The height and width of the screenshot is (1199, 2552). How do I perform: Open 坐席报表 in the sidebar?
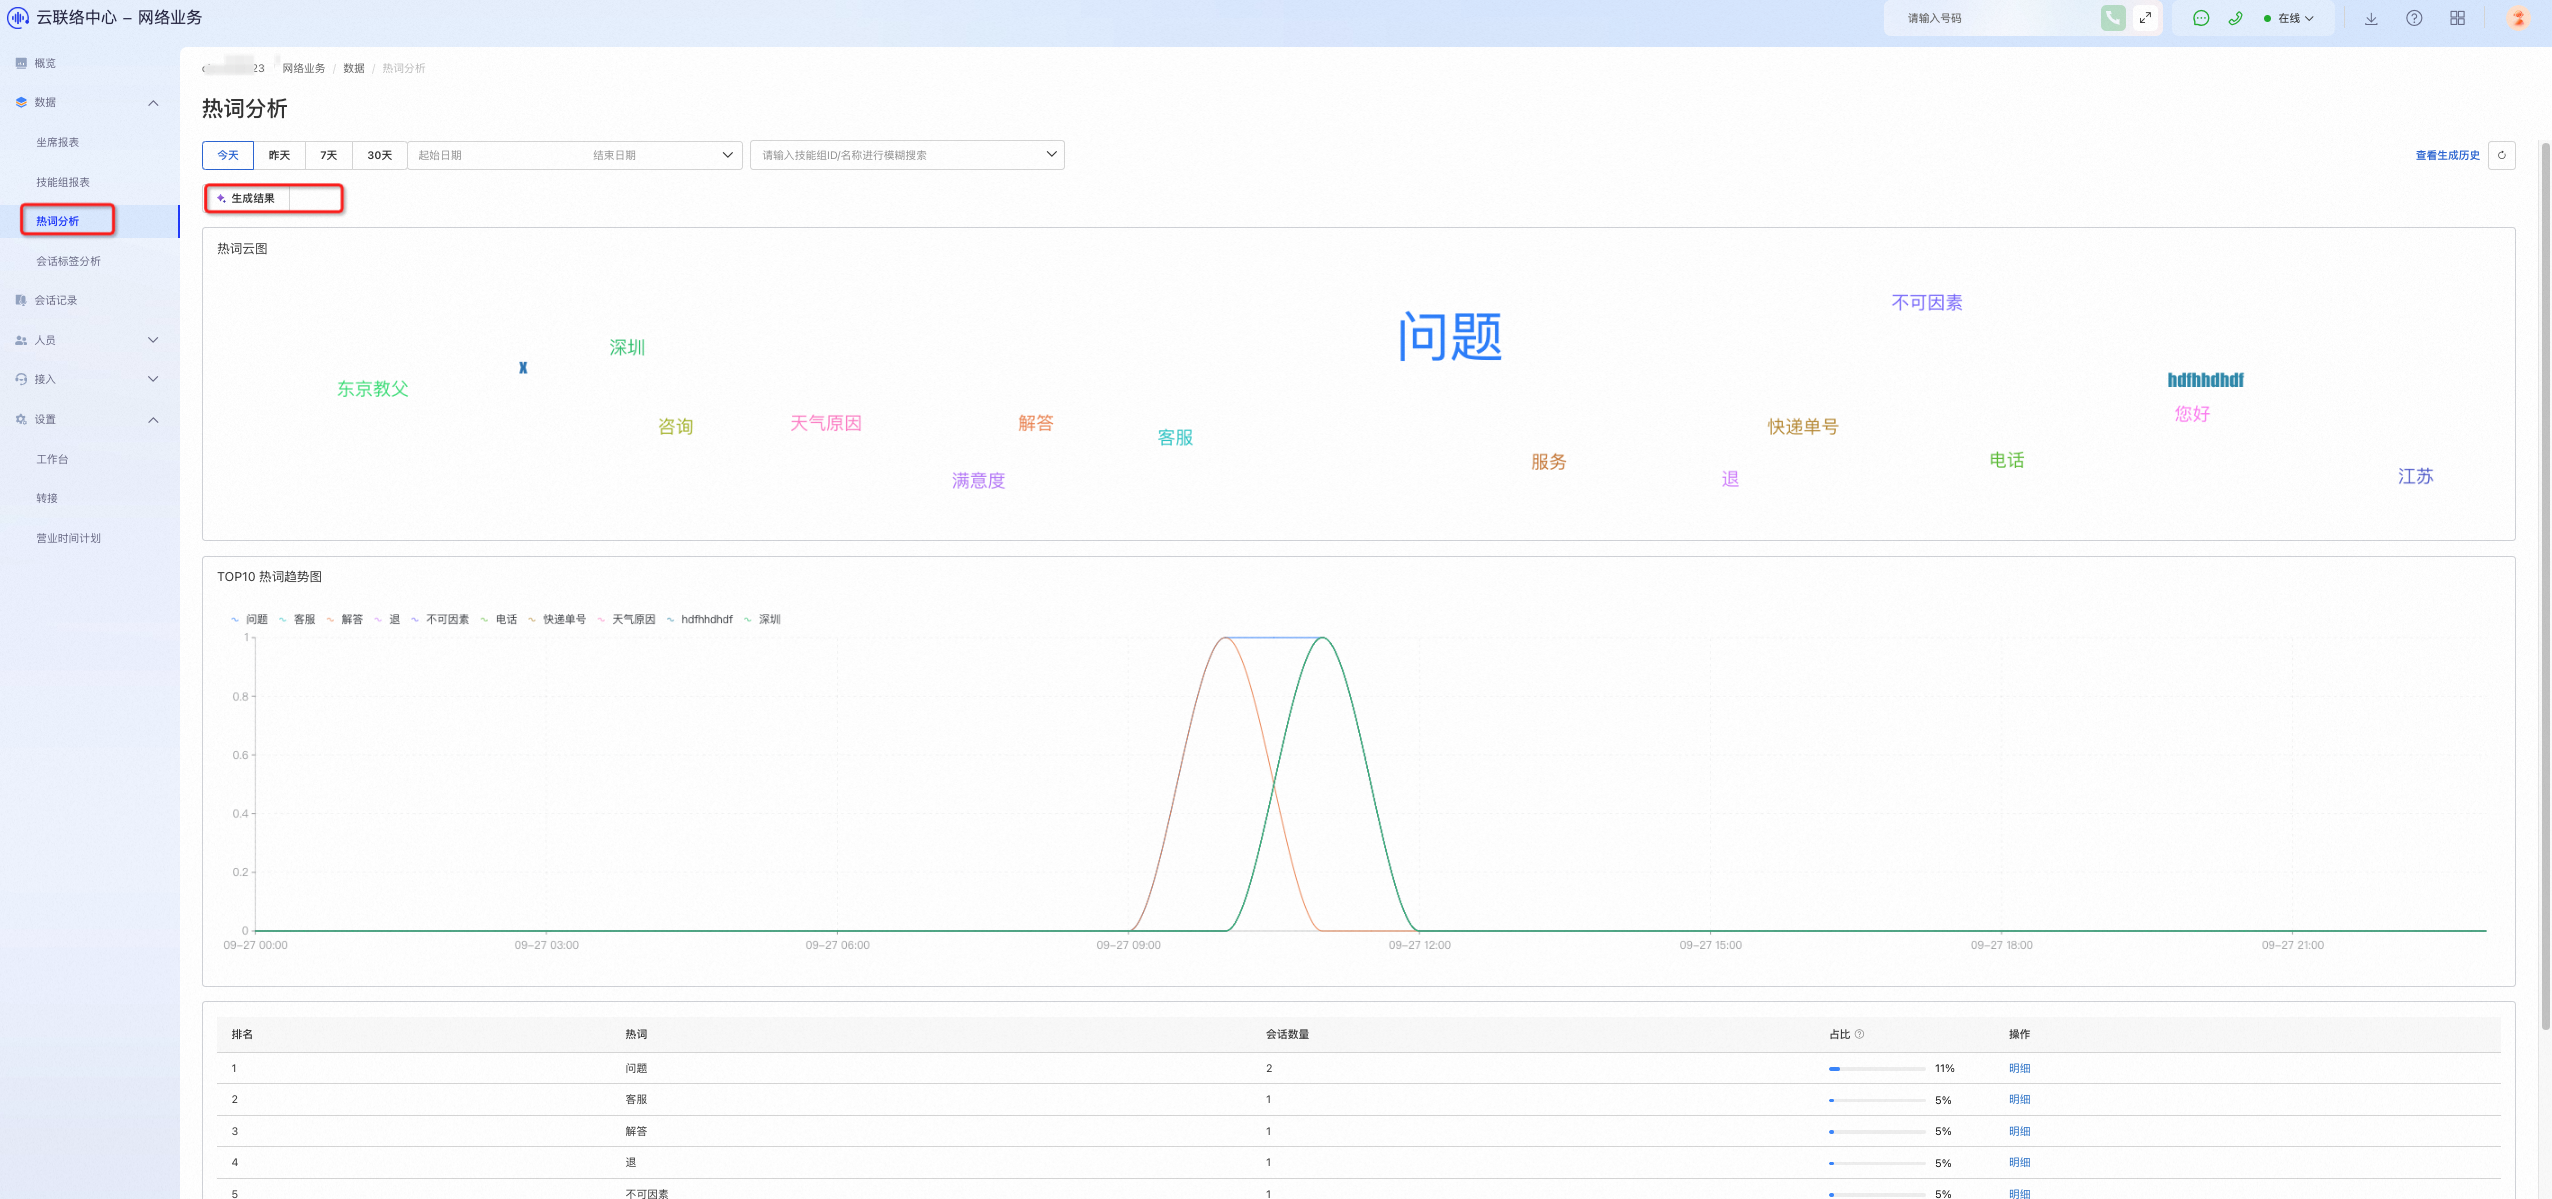tap(58, 142)
